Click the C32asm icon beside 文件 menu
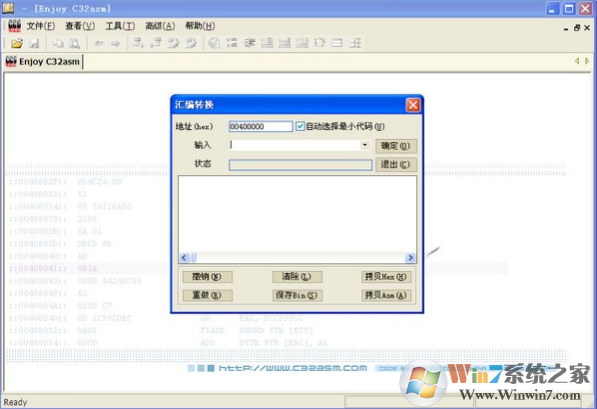Screen dimensions: 597x409 pyautogui.click(x=14, y=26)
